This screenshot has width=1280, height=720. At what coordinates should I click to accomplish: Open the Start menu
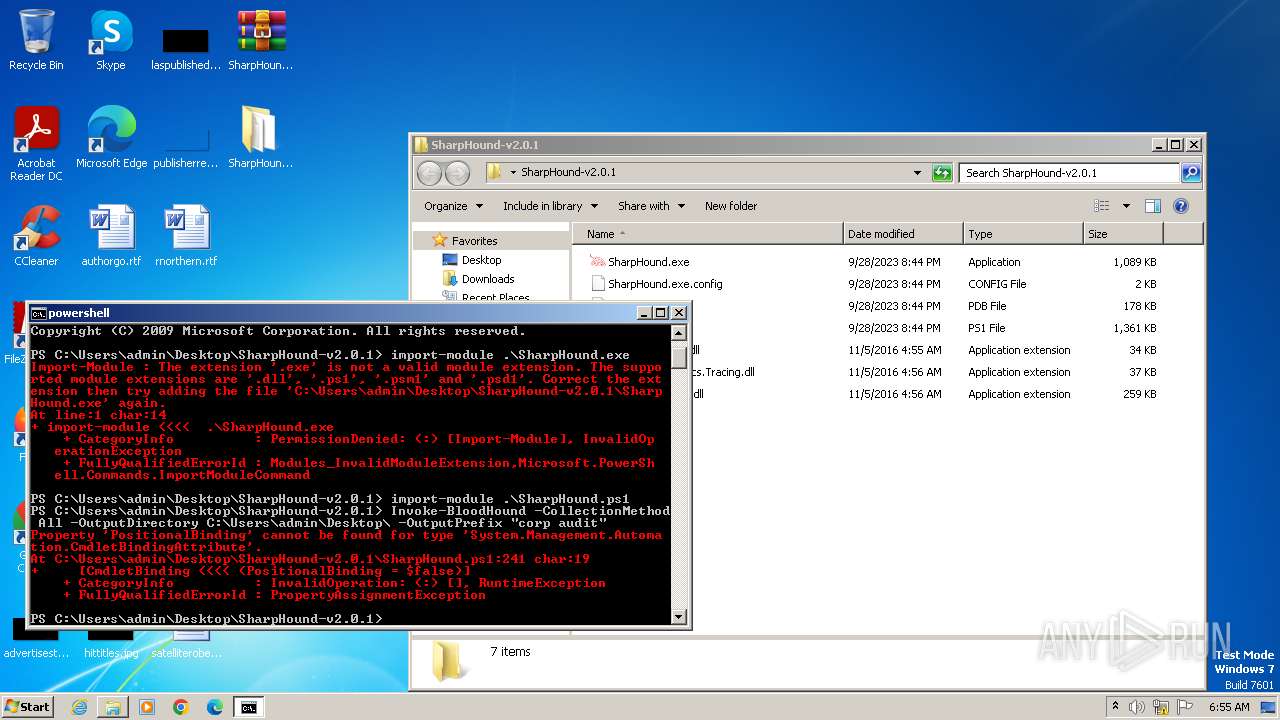pyautogui.click(x=28, y=707)
